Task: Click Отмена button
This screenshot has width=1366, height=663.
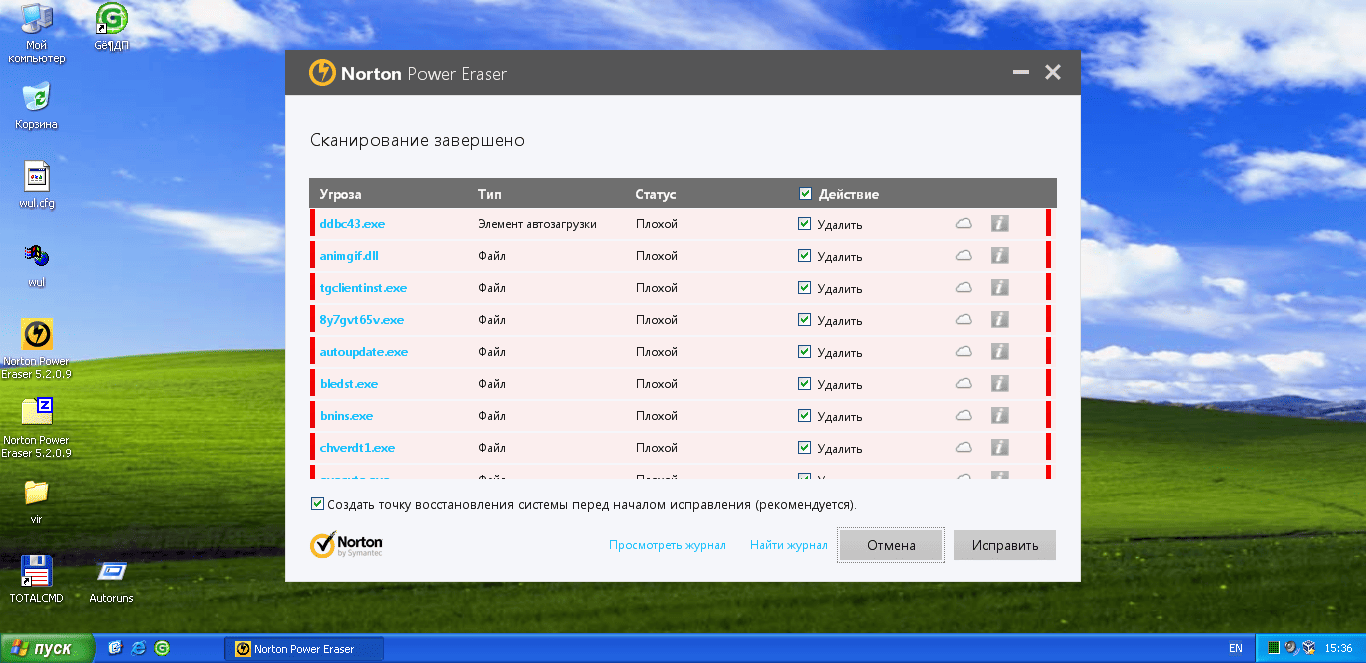Action: point(891,545)
